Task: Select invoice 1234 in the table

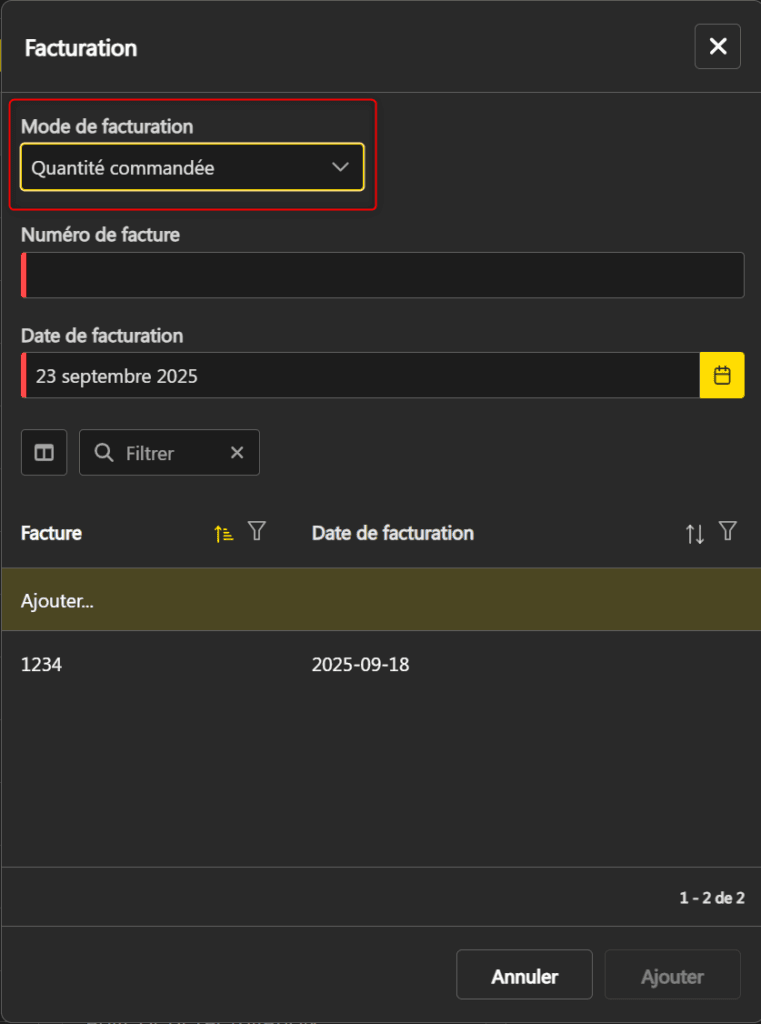Action: pos(42,664)
